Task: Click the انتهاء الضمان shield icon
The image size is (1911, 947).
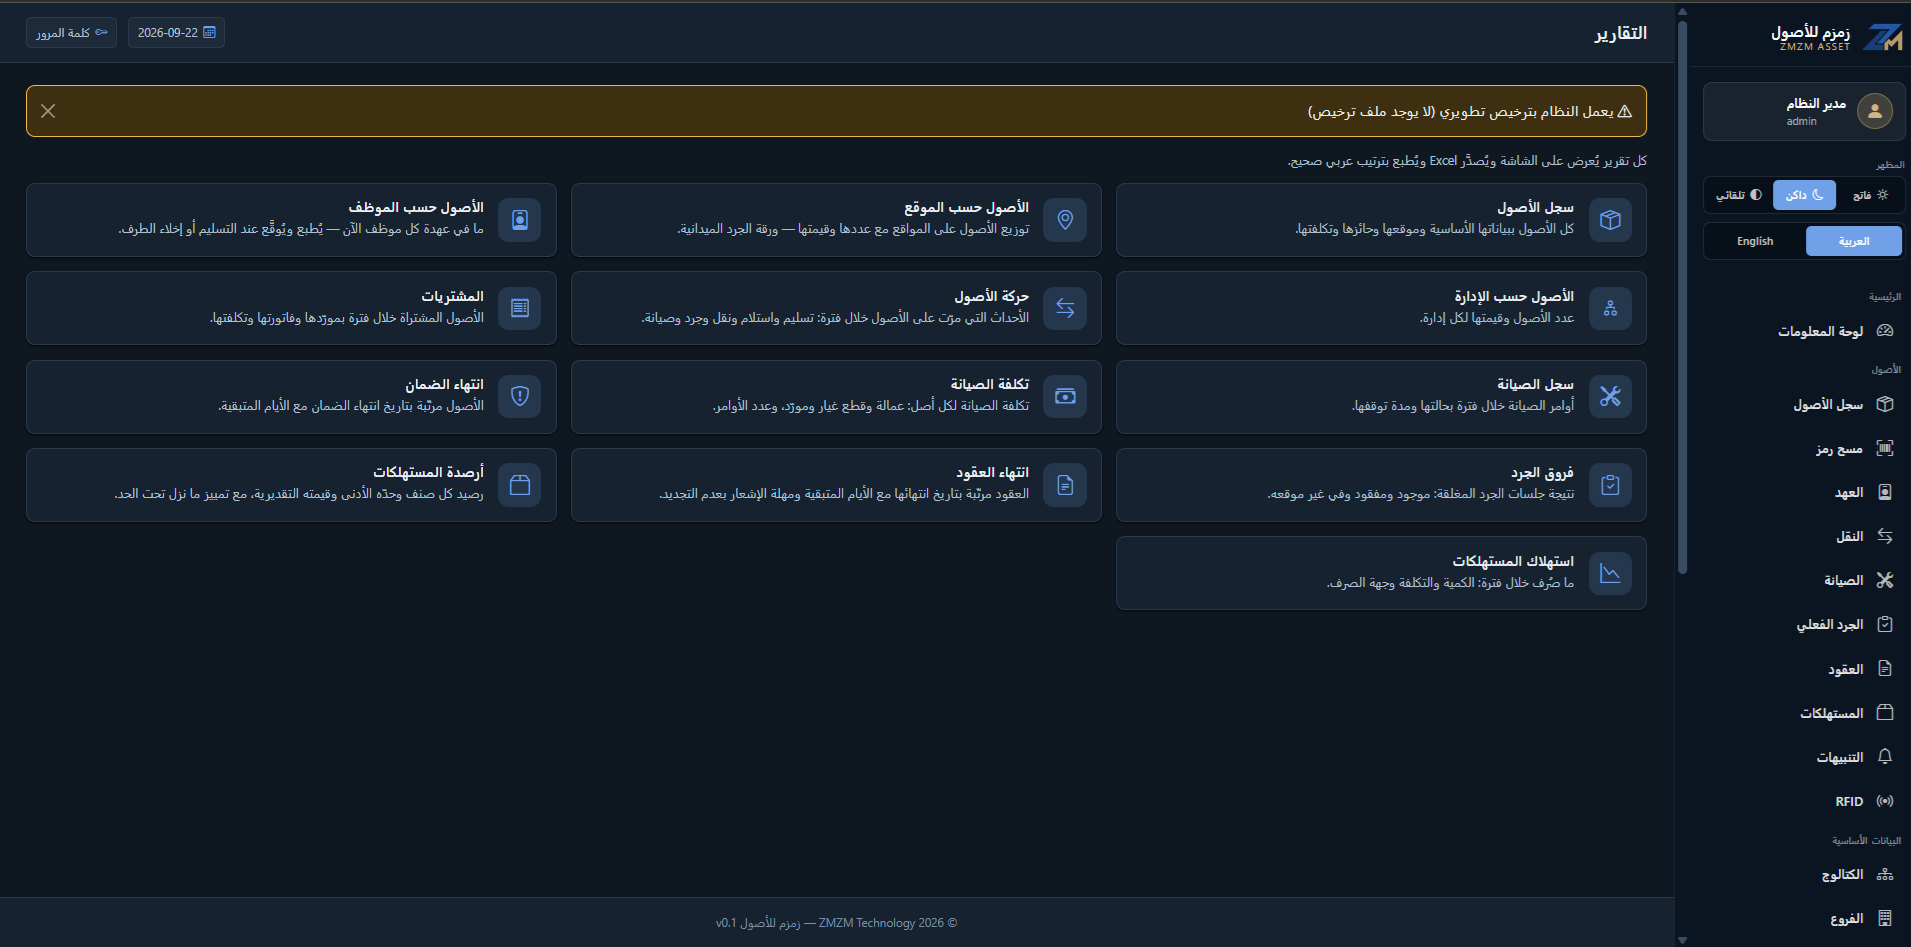Action: click(x=520, y=396)
